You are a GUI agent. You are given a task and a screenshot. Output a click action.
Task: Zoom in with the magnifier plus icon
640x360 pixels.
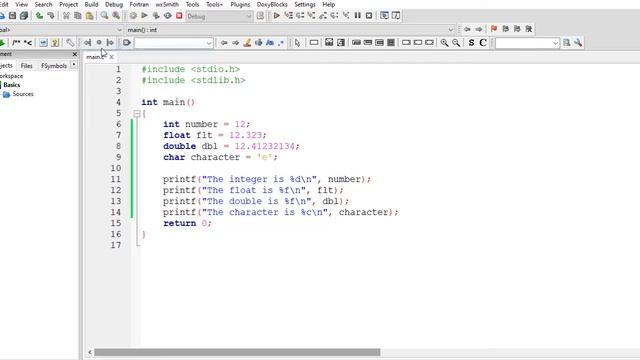click(x=444, y=42)
